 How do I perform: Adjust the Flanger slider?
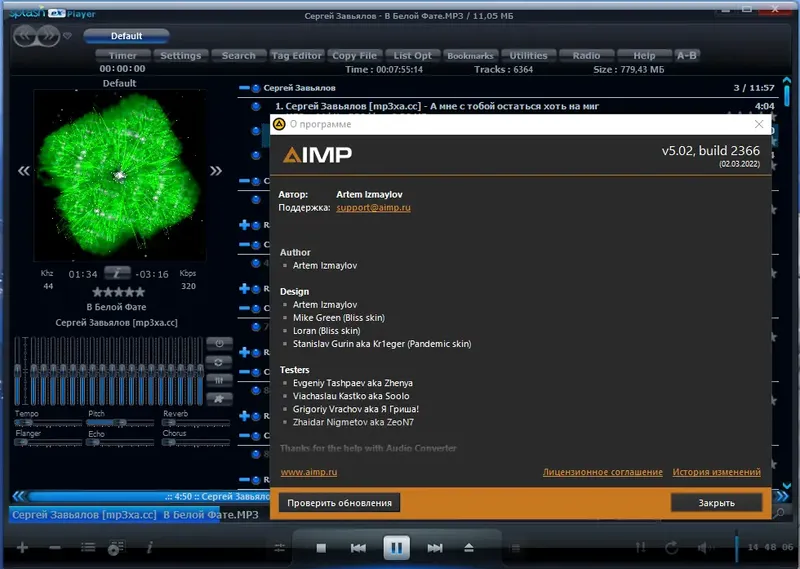coord(48,442)
